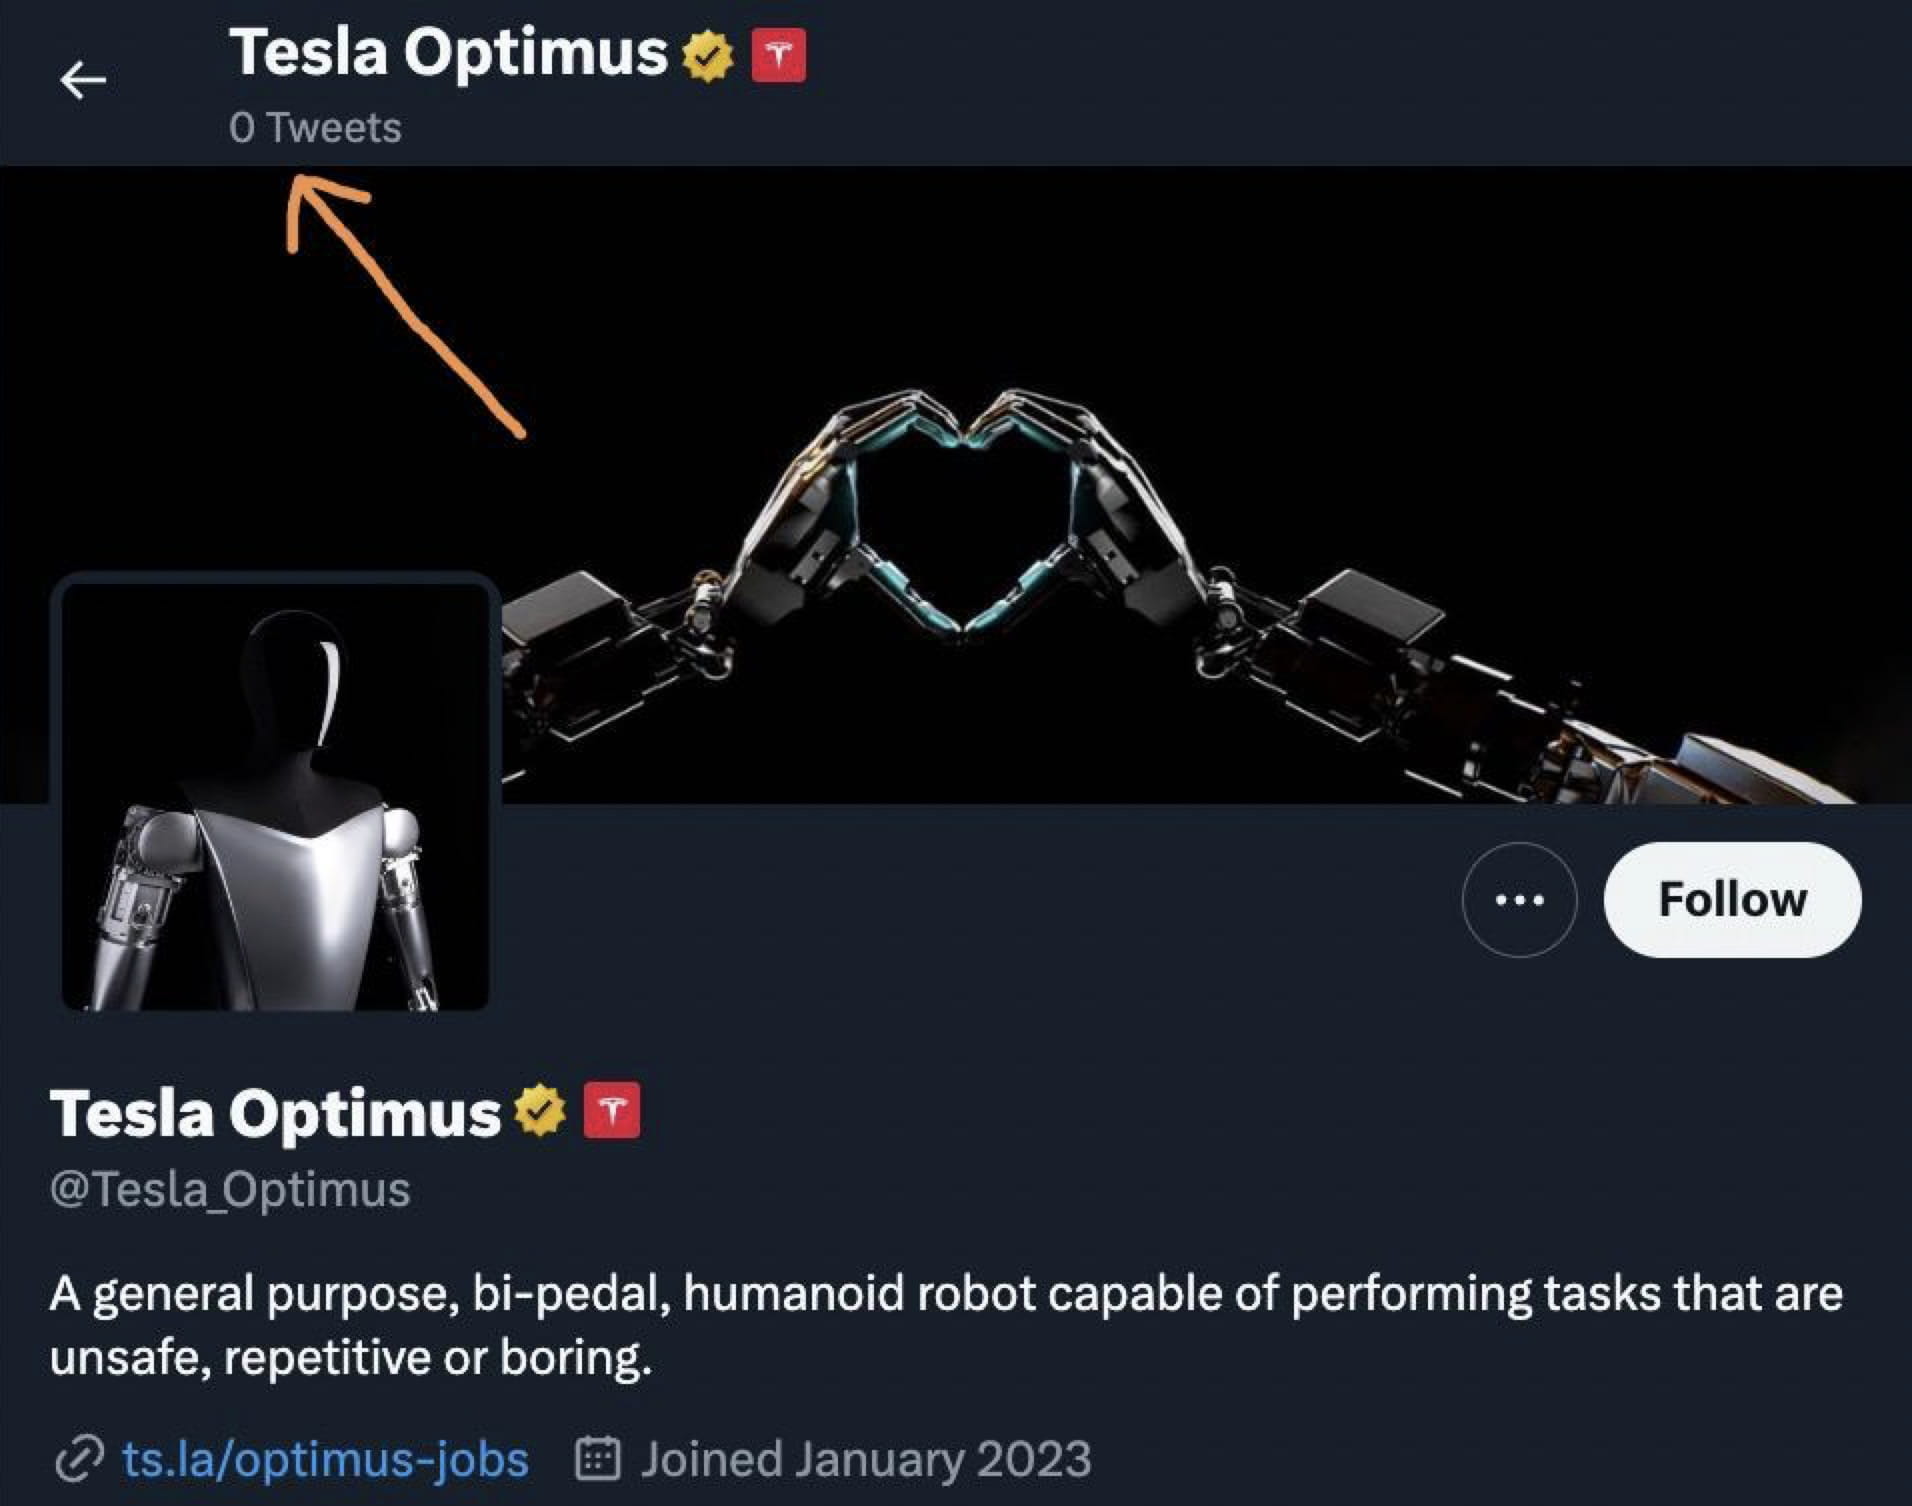Screen dimensions: 1912x1506
Task: Click the "Tesla Optimus" title in the top header
Action: click(x=448, y=52)
